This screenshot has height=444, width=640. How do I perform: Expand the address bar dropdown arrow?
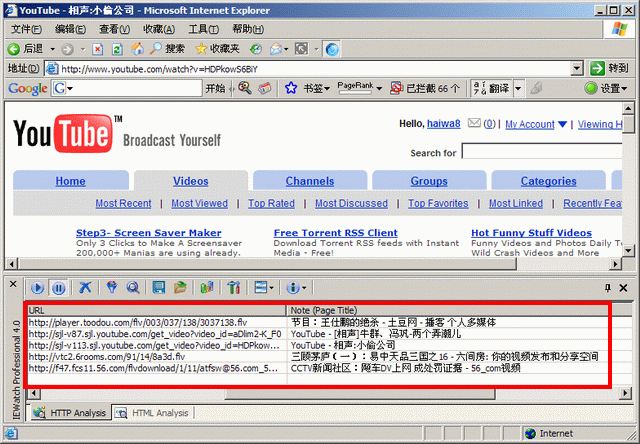click(576, 69)
